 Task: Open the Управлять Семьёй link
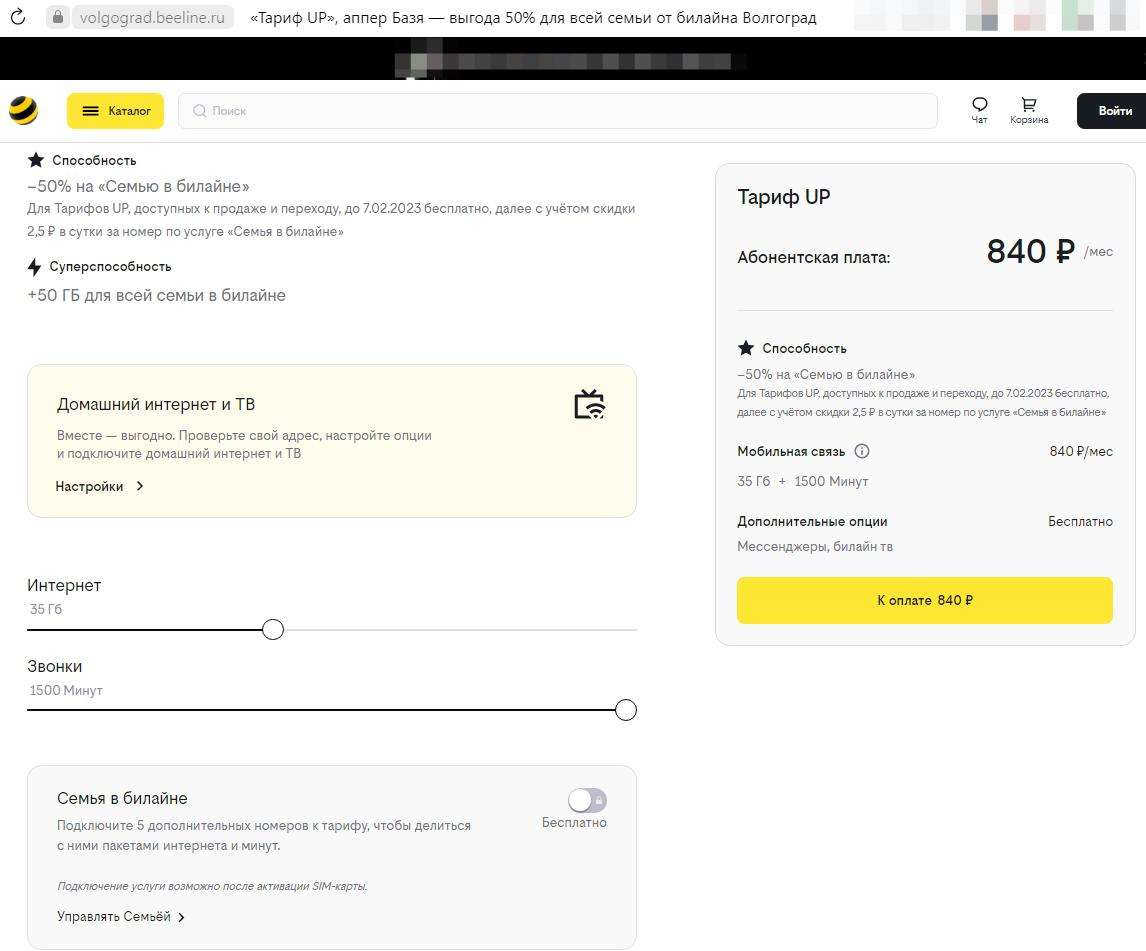(114, 917)
